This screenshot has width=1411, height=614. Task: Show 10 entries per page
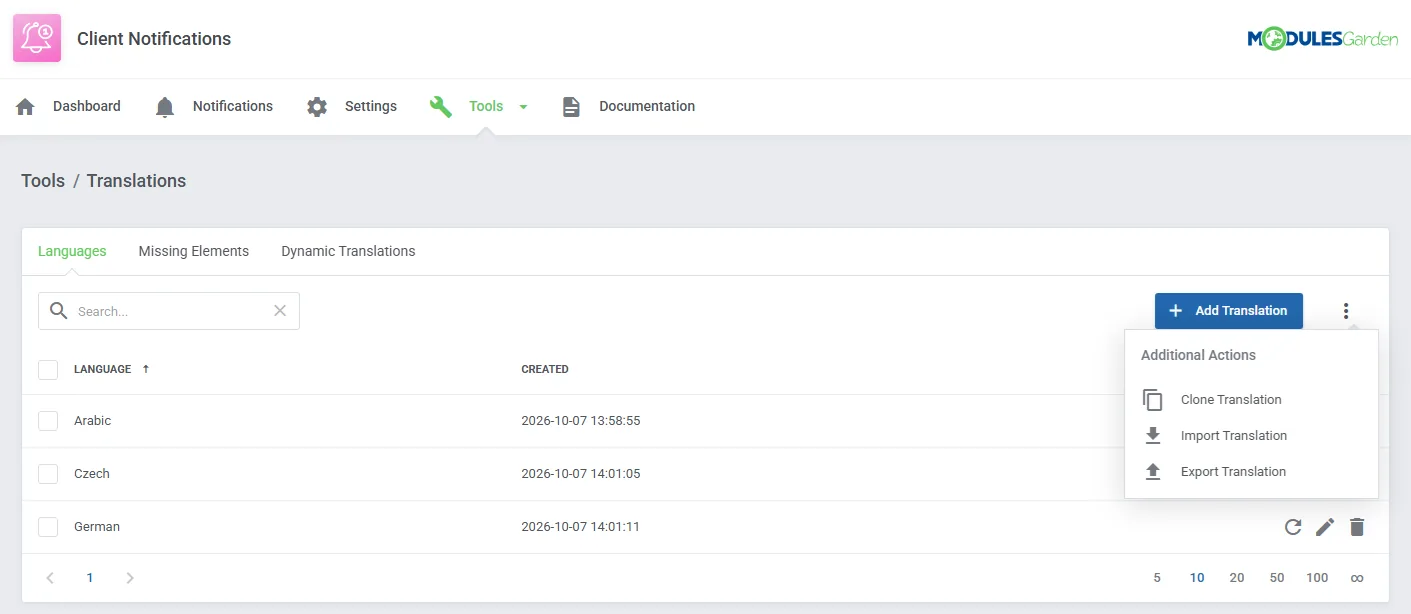coord(1197,578)
